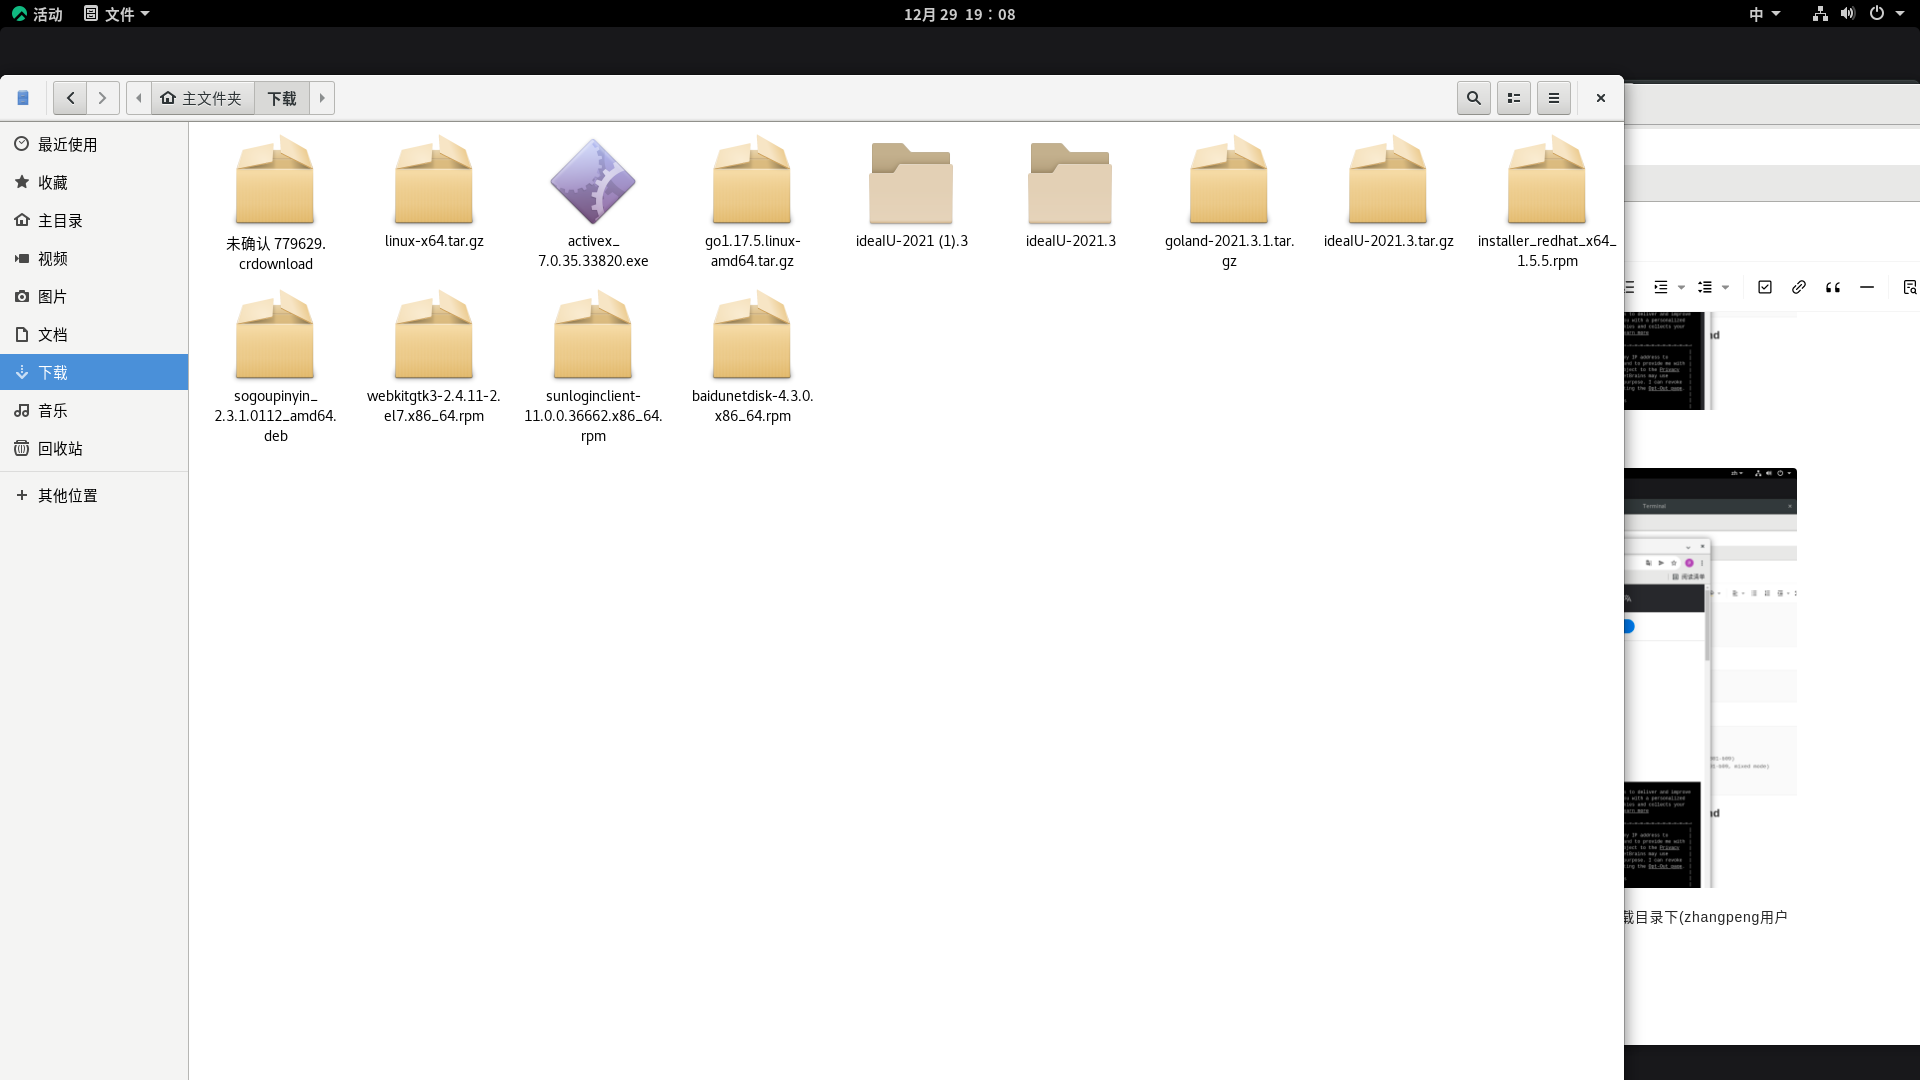
Task: Select the 未确认 779629.crdownload file
Action: pos(275,203)
